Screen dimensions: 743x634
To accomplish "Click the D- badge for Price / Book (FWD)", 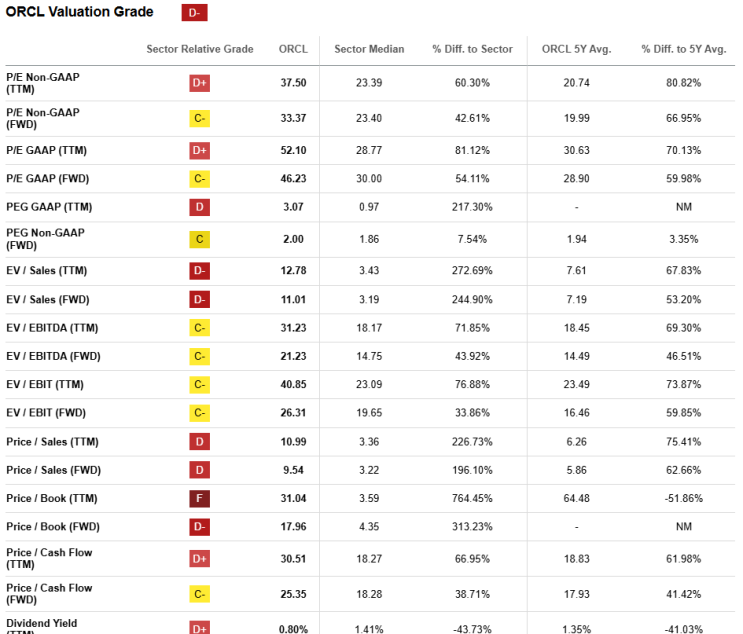I will pyautogui.click(x=199, y=526).
